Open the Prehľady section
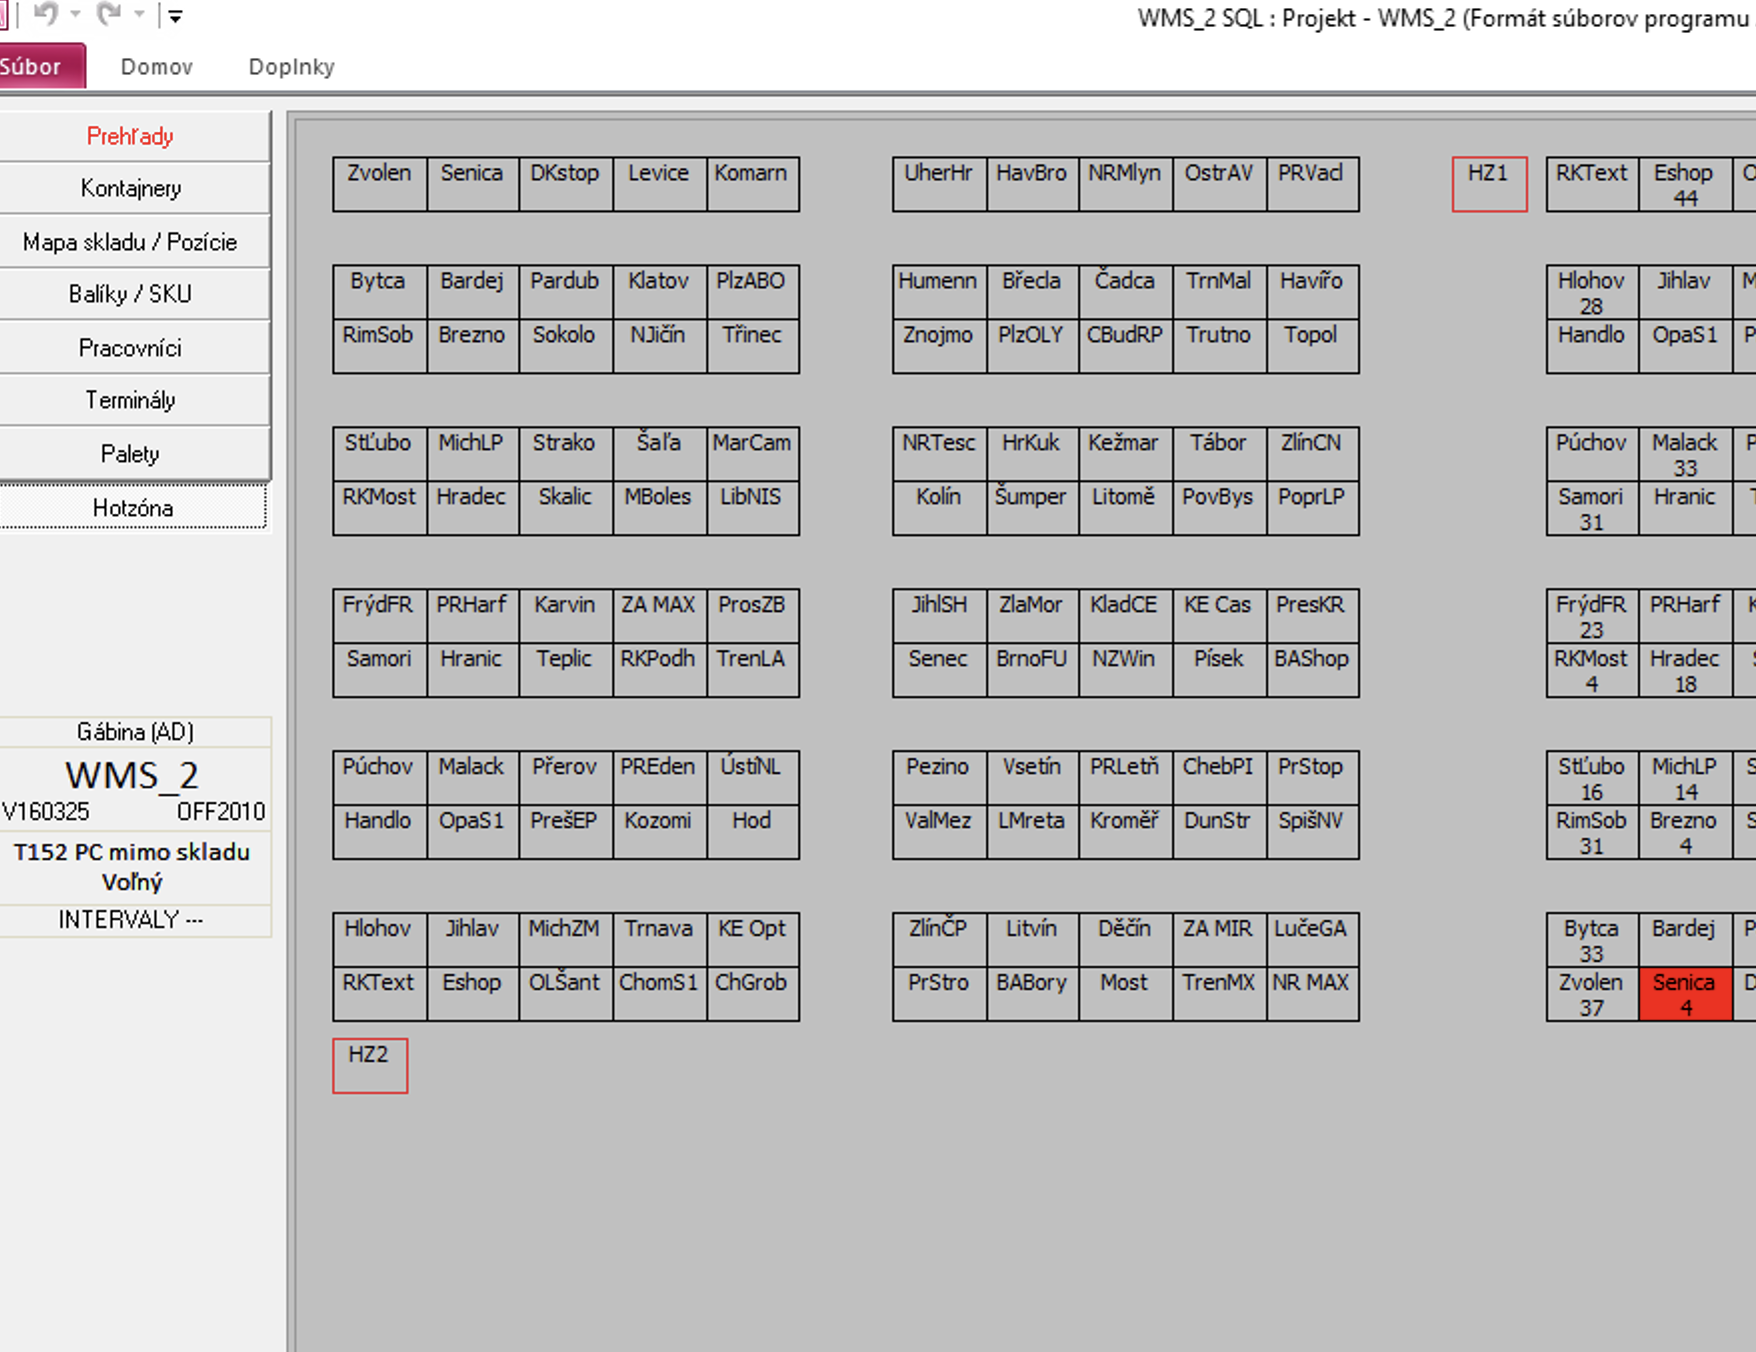The height and width of the screenshot is (1352, 1756). point(131,136)
